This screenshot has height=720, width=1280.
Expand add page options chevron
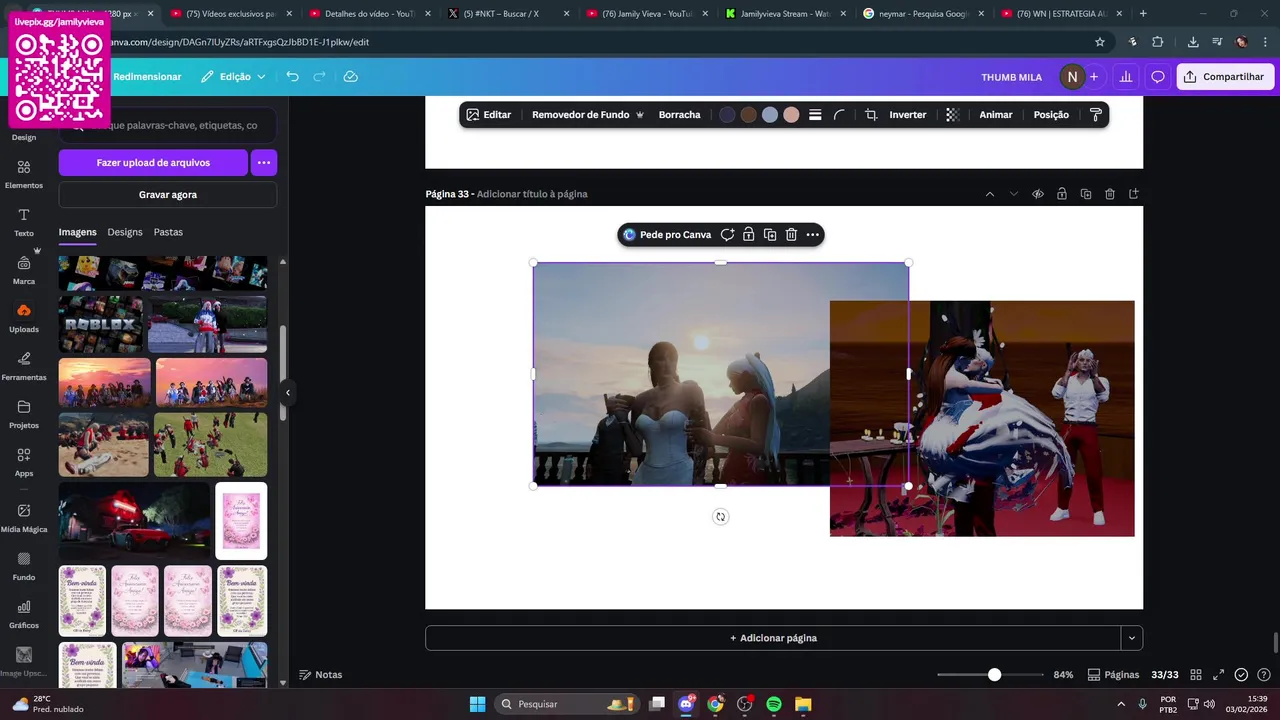tap(1132, 638)
